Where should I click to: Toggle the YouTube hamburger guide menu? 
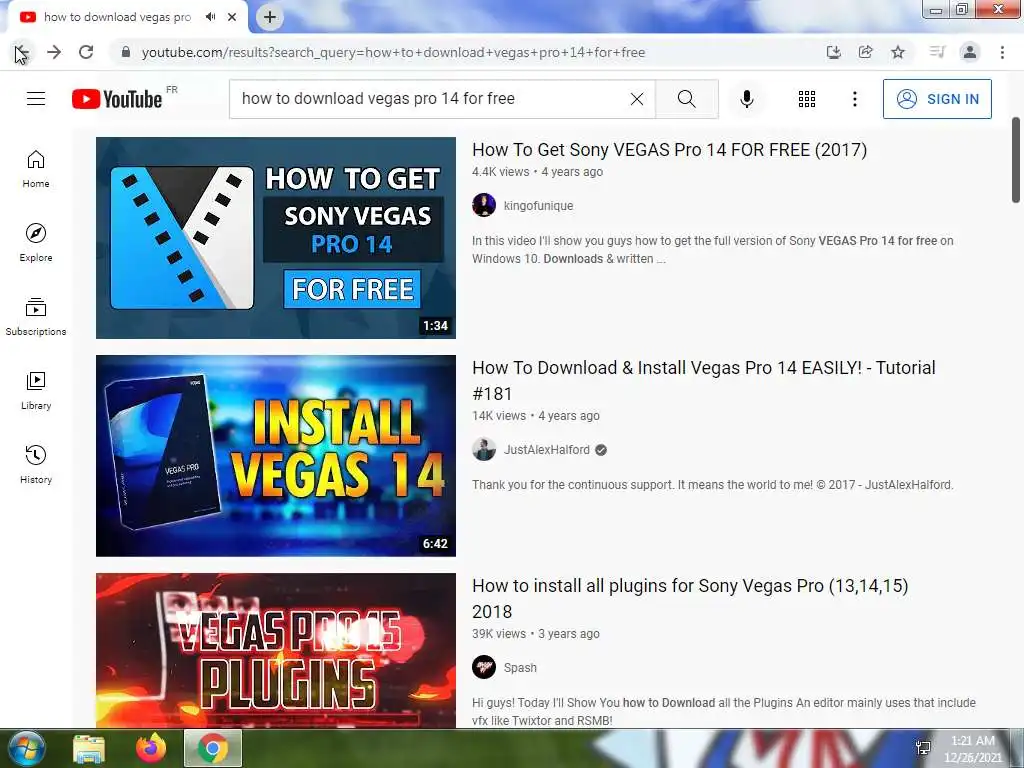[36, 99]
